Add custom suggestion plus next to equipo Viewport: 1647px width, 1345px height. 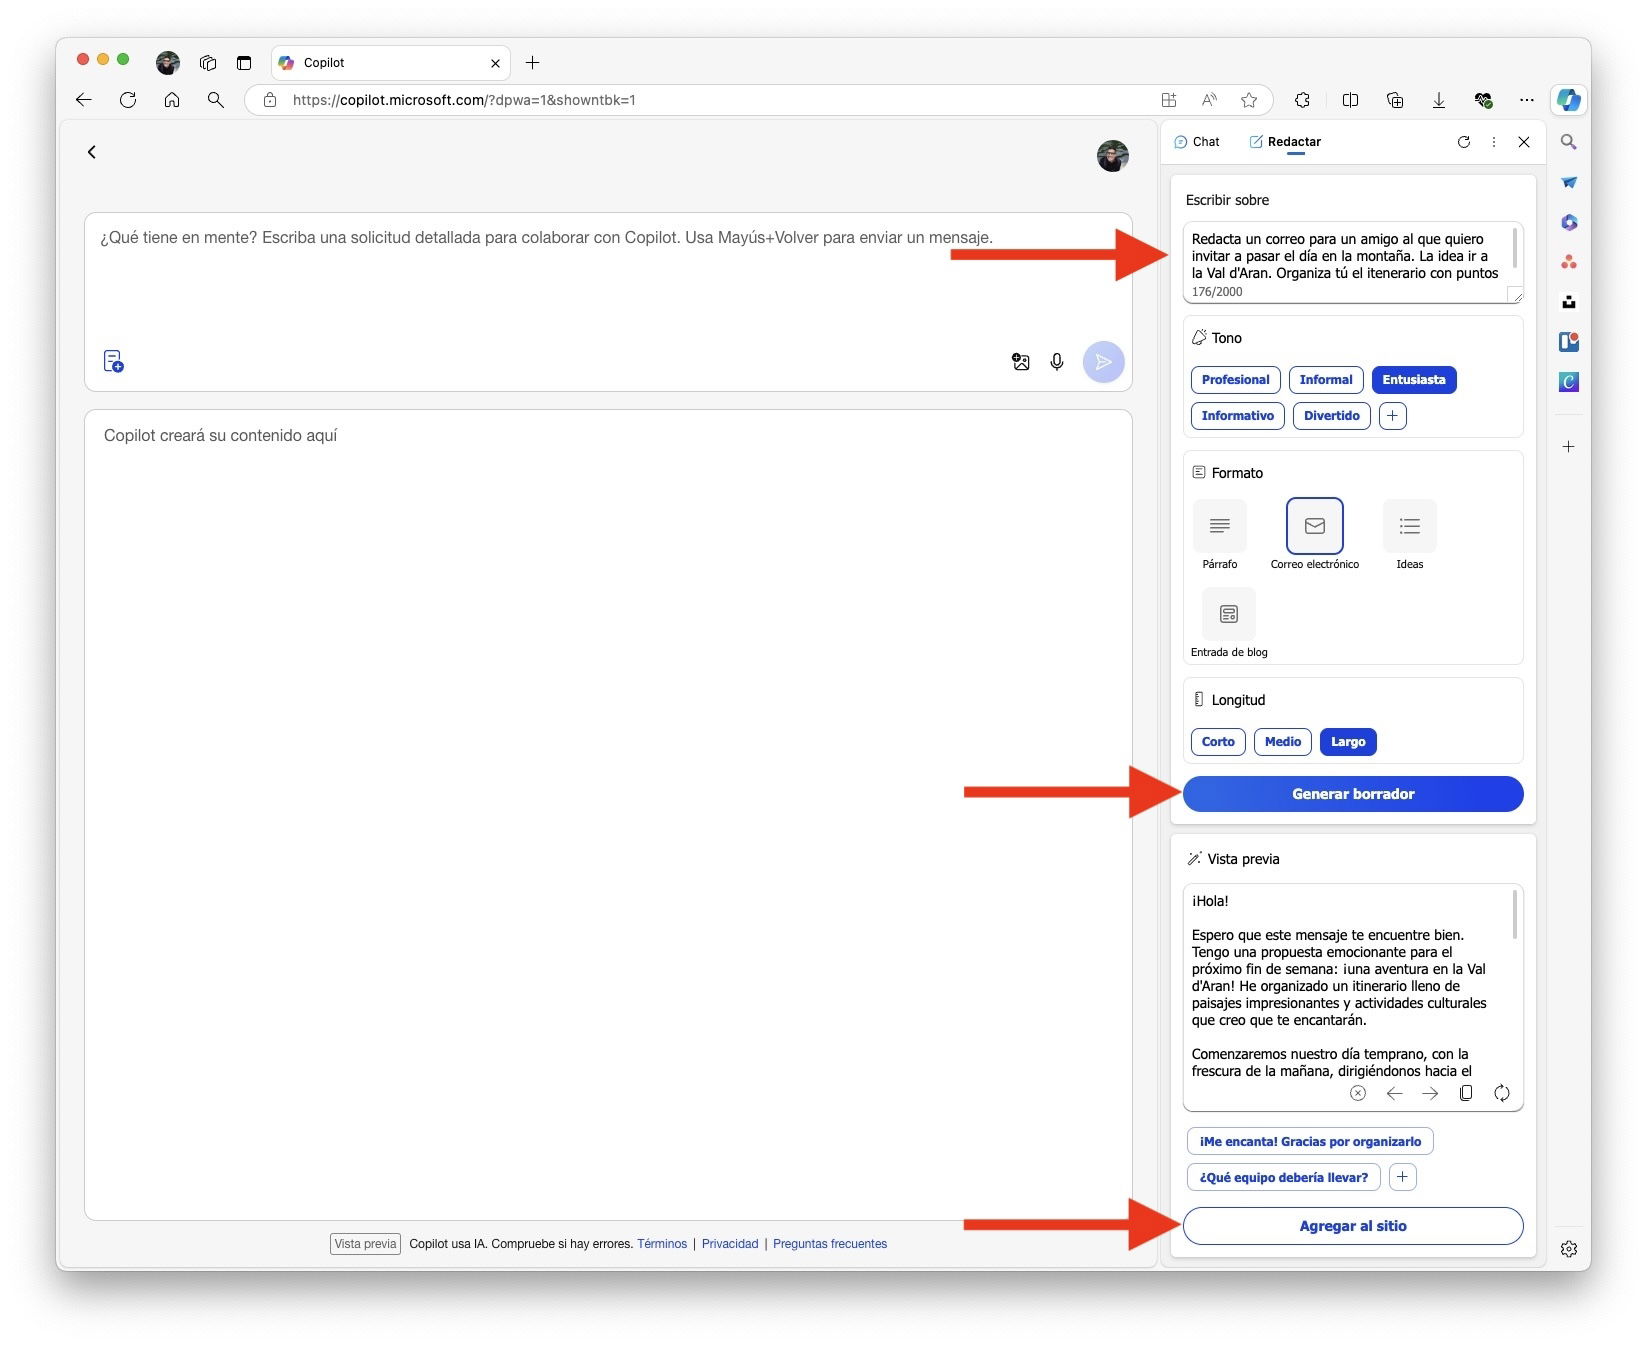[1402, 1177]
